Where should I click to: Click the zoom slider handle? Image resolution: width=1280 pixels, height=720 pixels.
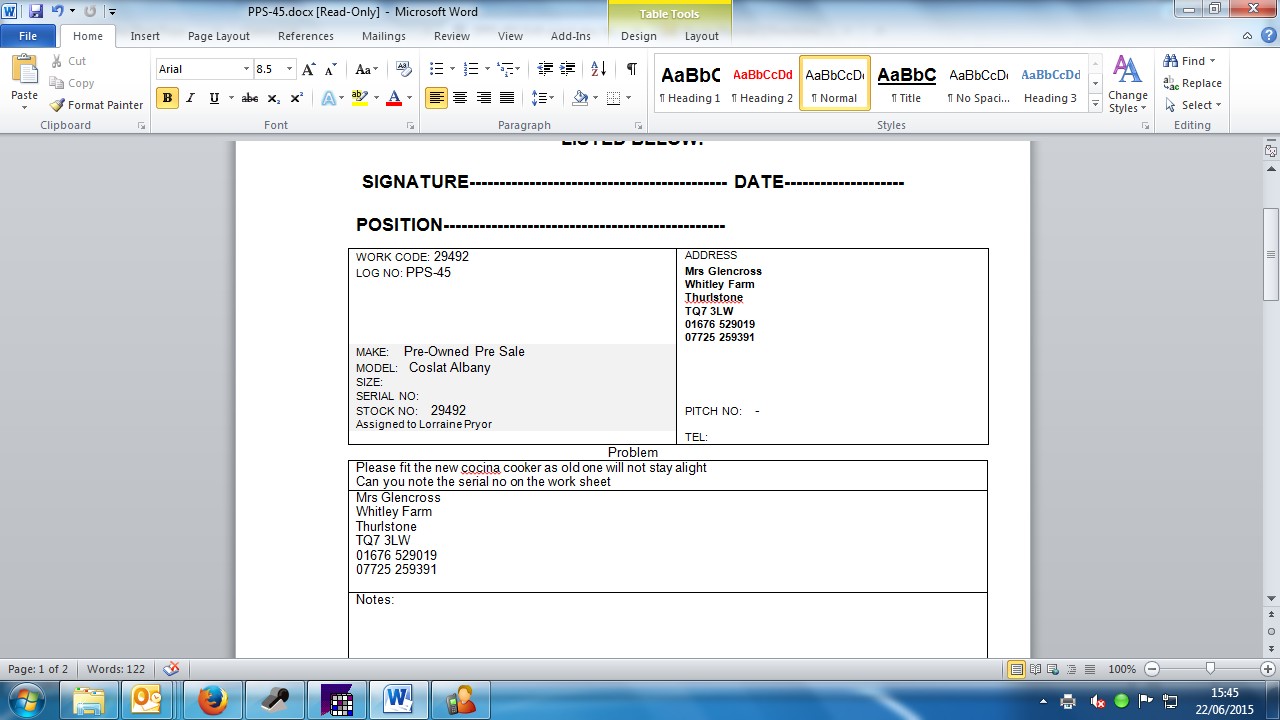coord(1210,669)
